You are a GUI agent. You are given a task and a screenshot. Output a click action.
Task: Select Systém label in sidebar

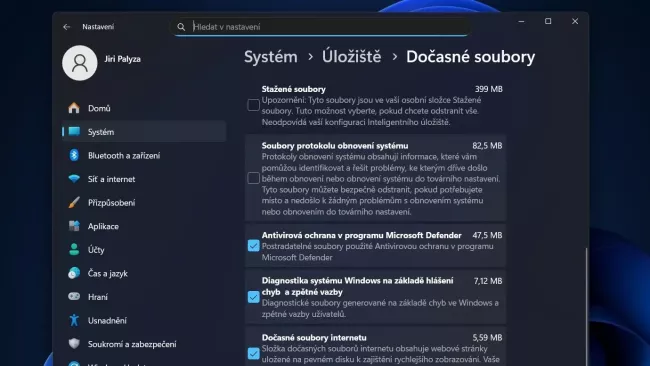pos(101,132)
